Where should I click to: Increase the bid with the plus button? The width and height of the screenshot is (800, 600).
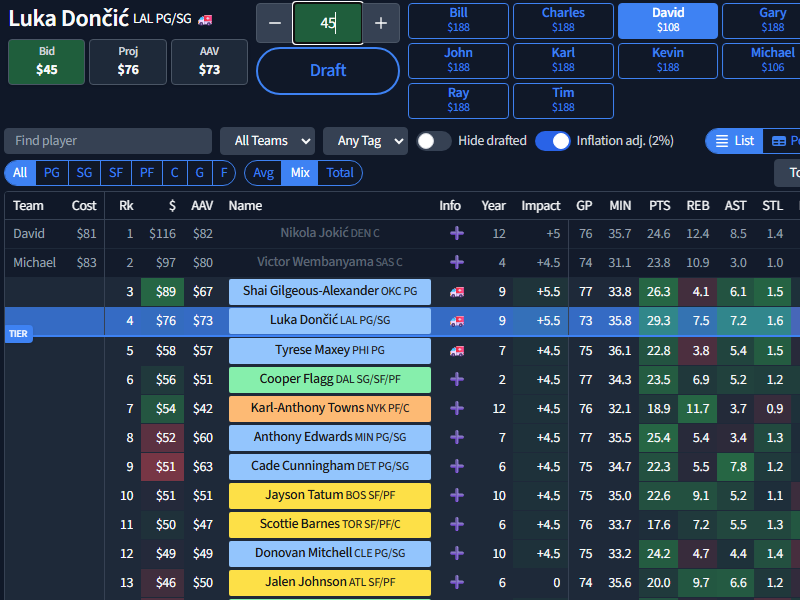(x=381, y=23)
